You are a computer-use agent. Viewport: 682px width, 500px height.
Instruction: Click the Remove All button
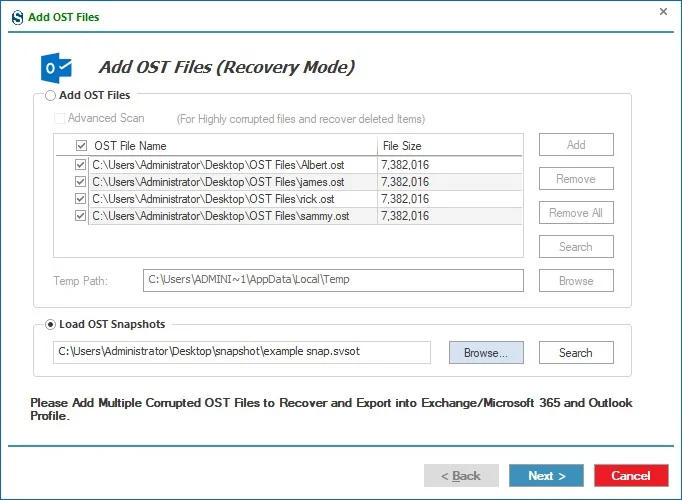[576, 213]
